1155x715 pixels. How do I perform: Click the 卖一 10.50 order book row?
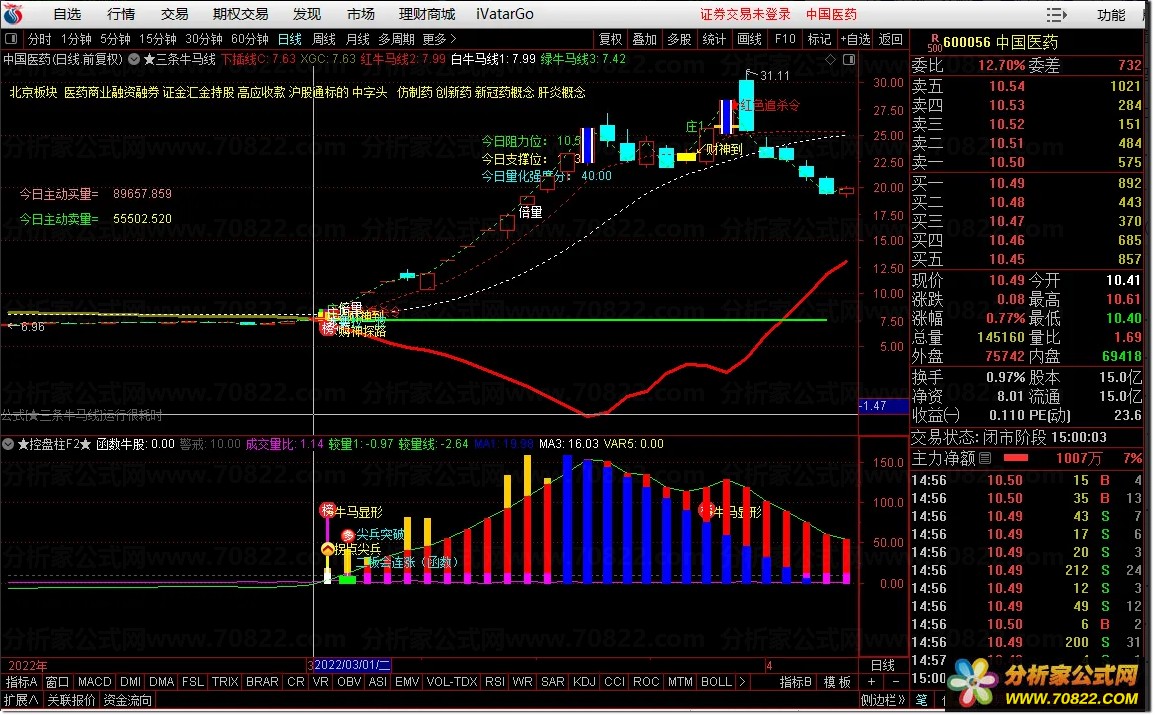(1026, 162)
